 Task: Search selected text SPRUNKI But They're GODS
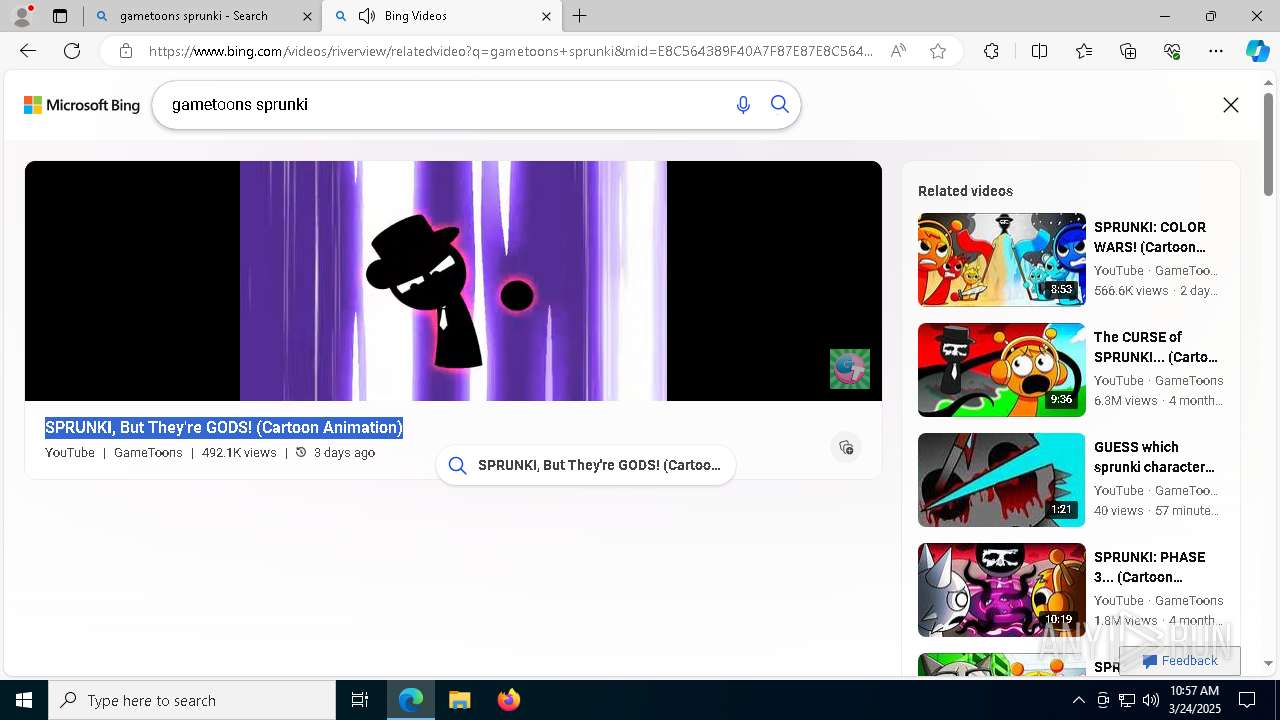pyautogui.click(x=586, y=465)
